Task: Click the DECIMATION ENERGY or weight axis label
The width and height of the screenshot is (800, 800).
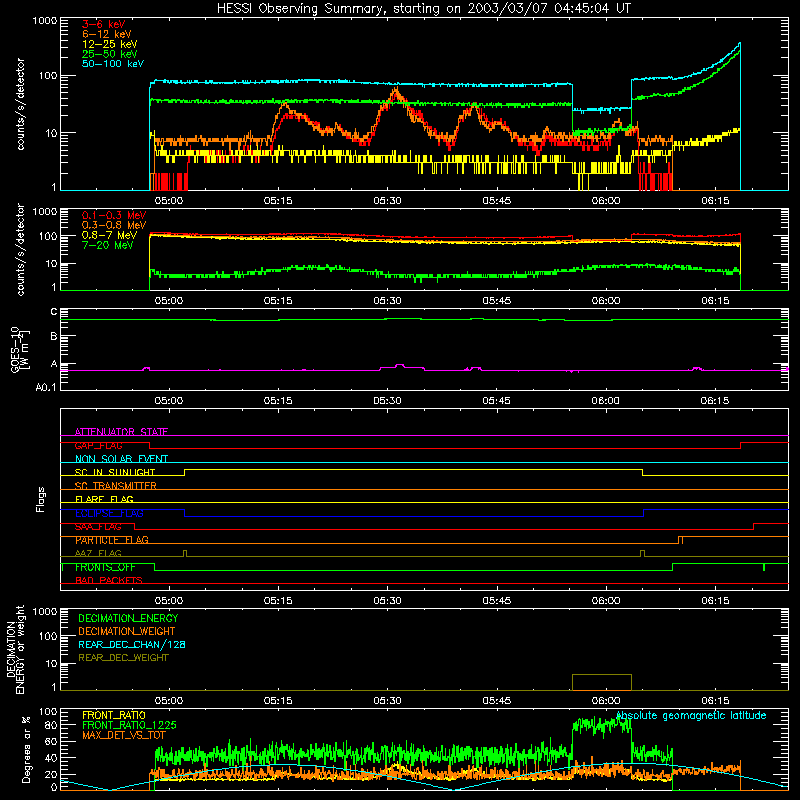Action: (15, 649)
